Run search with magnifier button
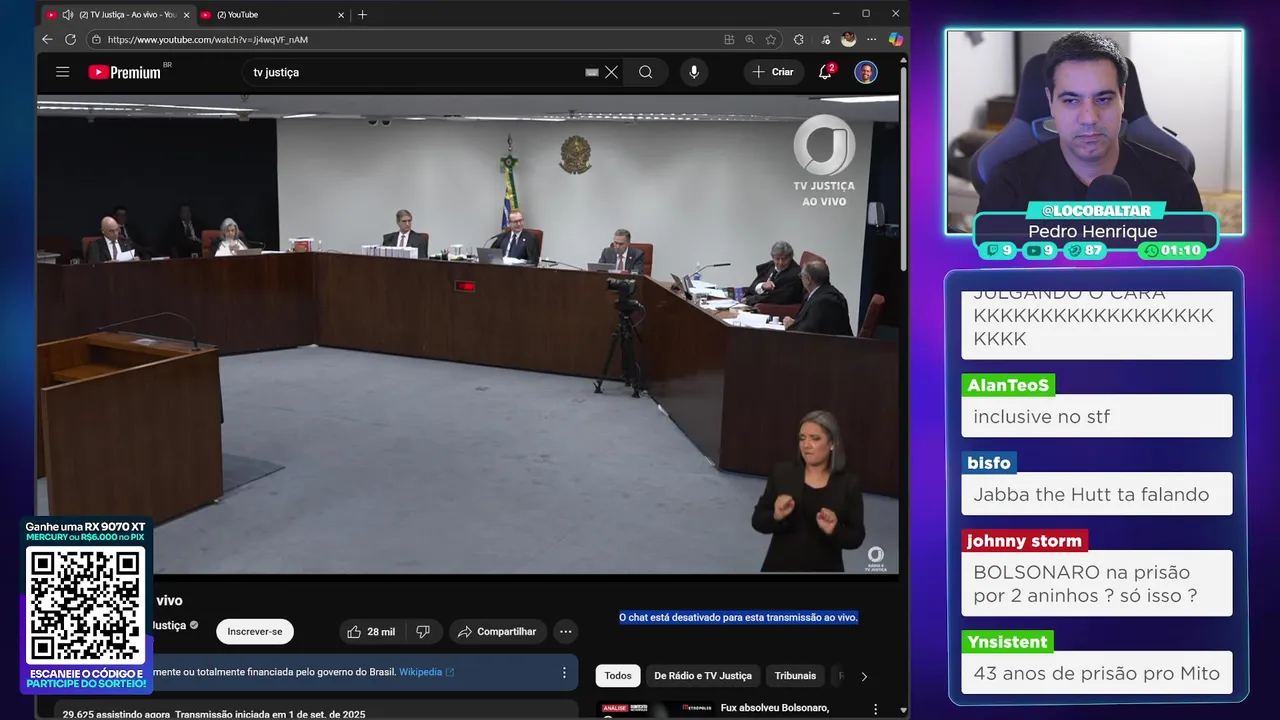1280x720 pixels. (x=646, y=72)
